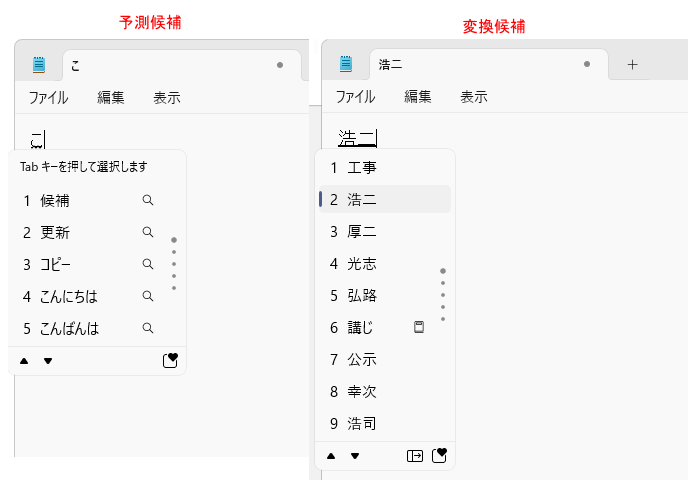
Task: Search web for candidate コピー
Action: pyautogui.click(x=148, y=264)
